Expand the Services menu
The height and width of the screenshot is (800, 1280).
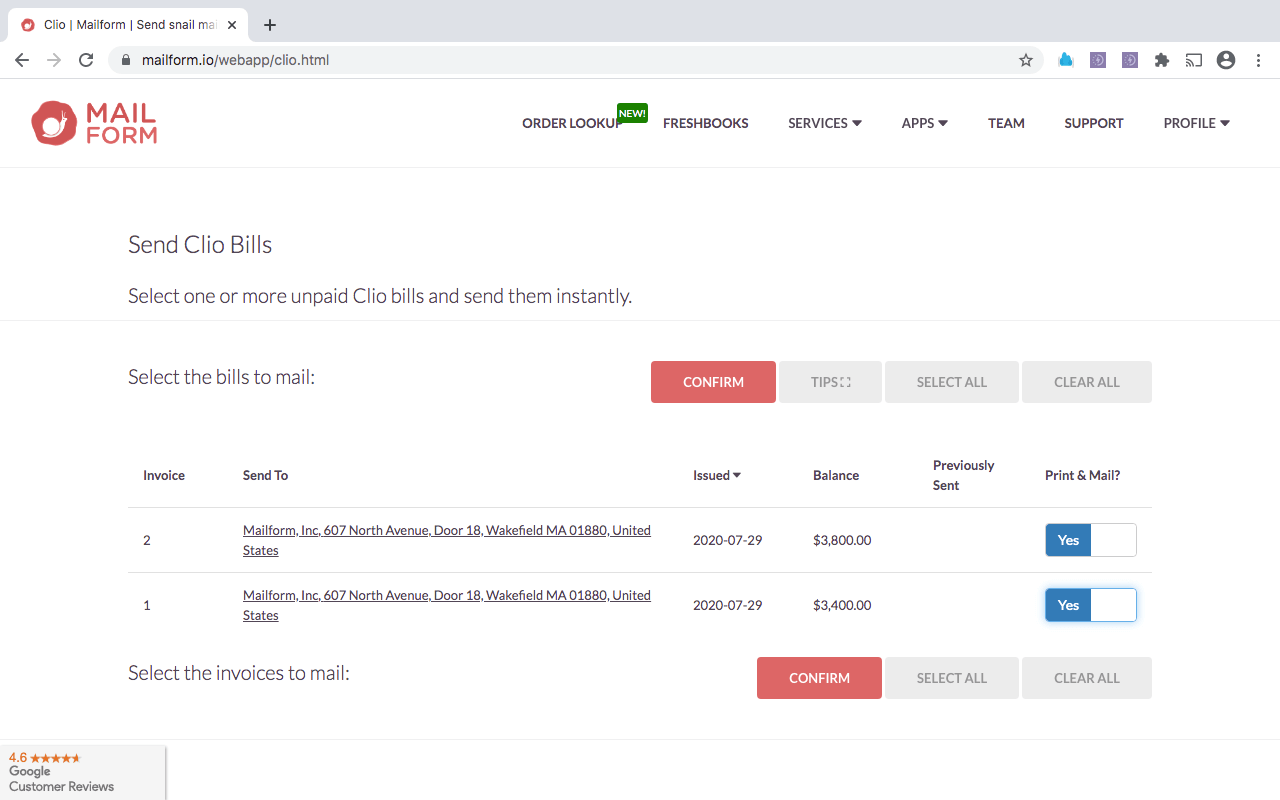click(825, 123)
